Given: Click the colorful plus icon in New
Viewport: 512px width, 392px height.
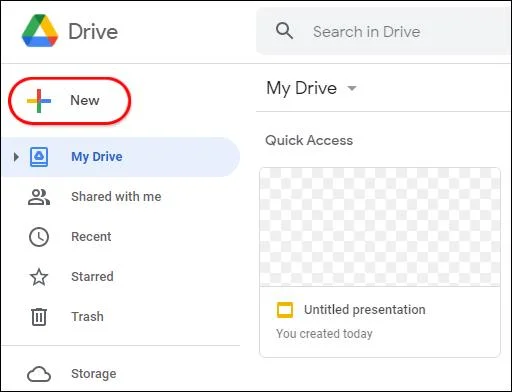Looking at the screenshot, I should [x=39, y=101].
